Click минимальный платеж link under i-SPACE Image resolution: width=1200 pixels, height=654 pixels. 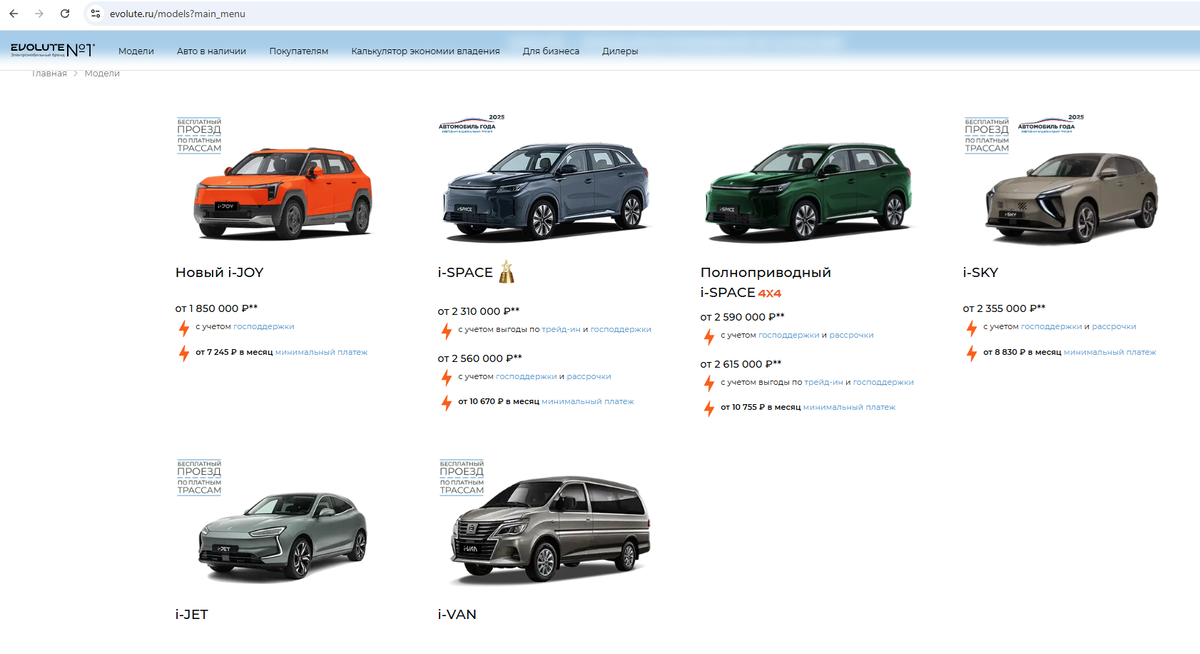point(588,402)
